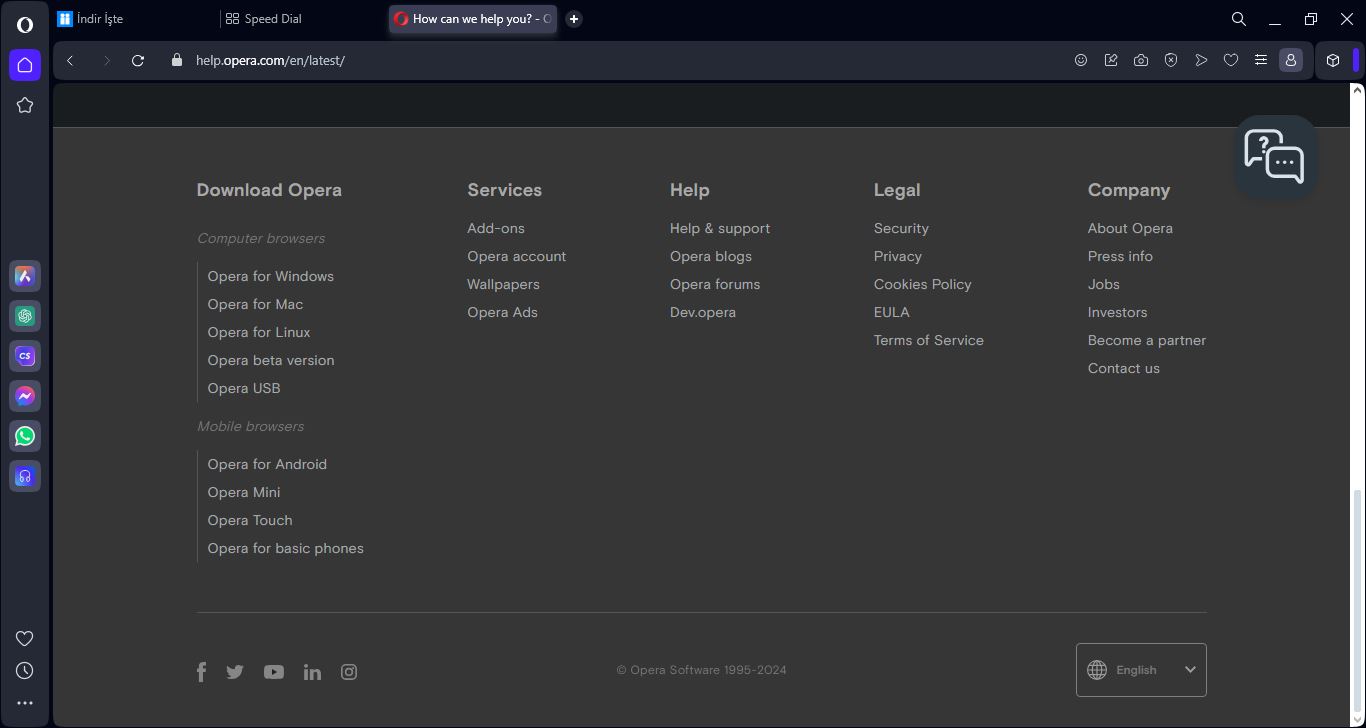Open Facebook Messenger in sidebar
Viewport: 1366px width, 728px height.
(25, 396)
